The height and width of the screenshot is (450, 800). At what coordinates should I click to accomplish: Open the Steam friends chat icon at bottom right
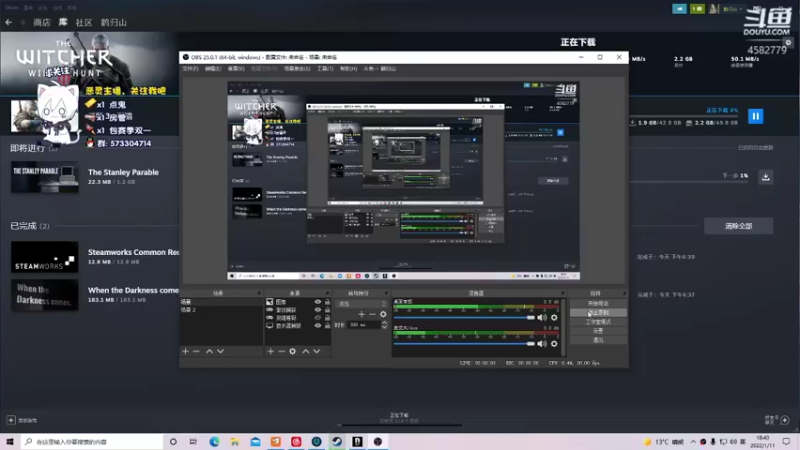[785, 420]
